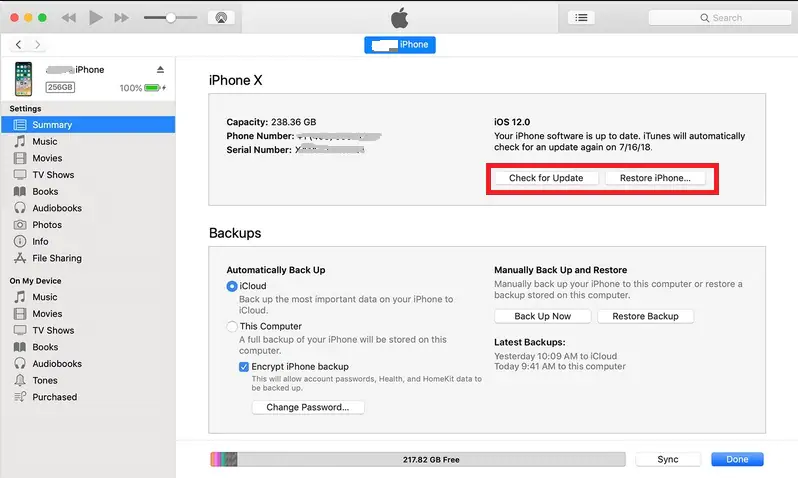Click the File Sharing app icon
The width and height of the screenshot is (798, 478).
coord(20,258)
